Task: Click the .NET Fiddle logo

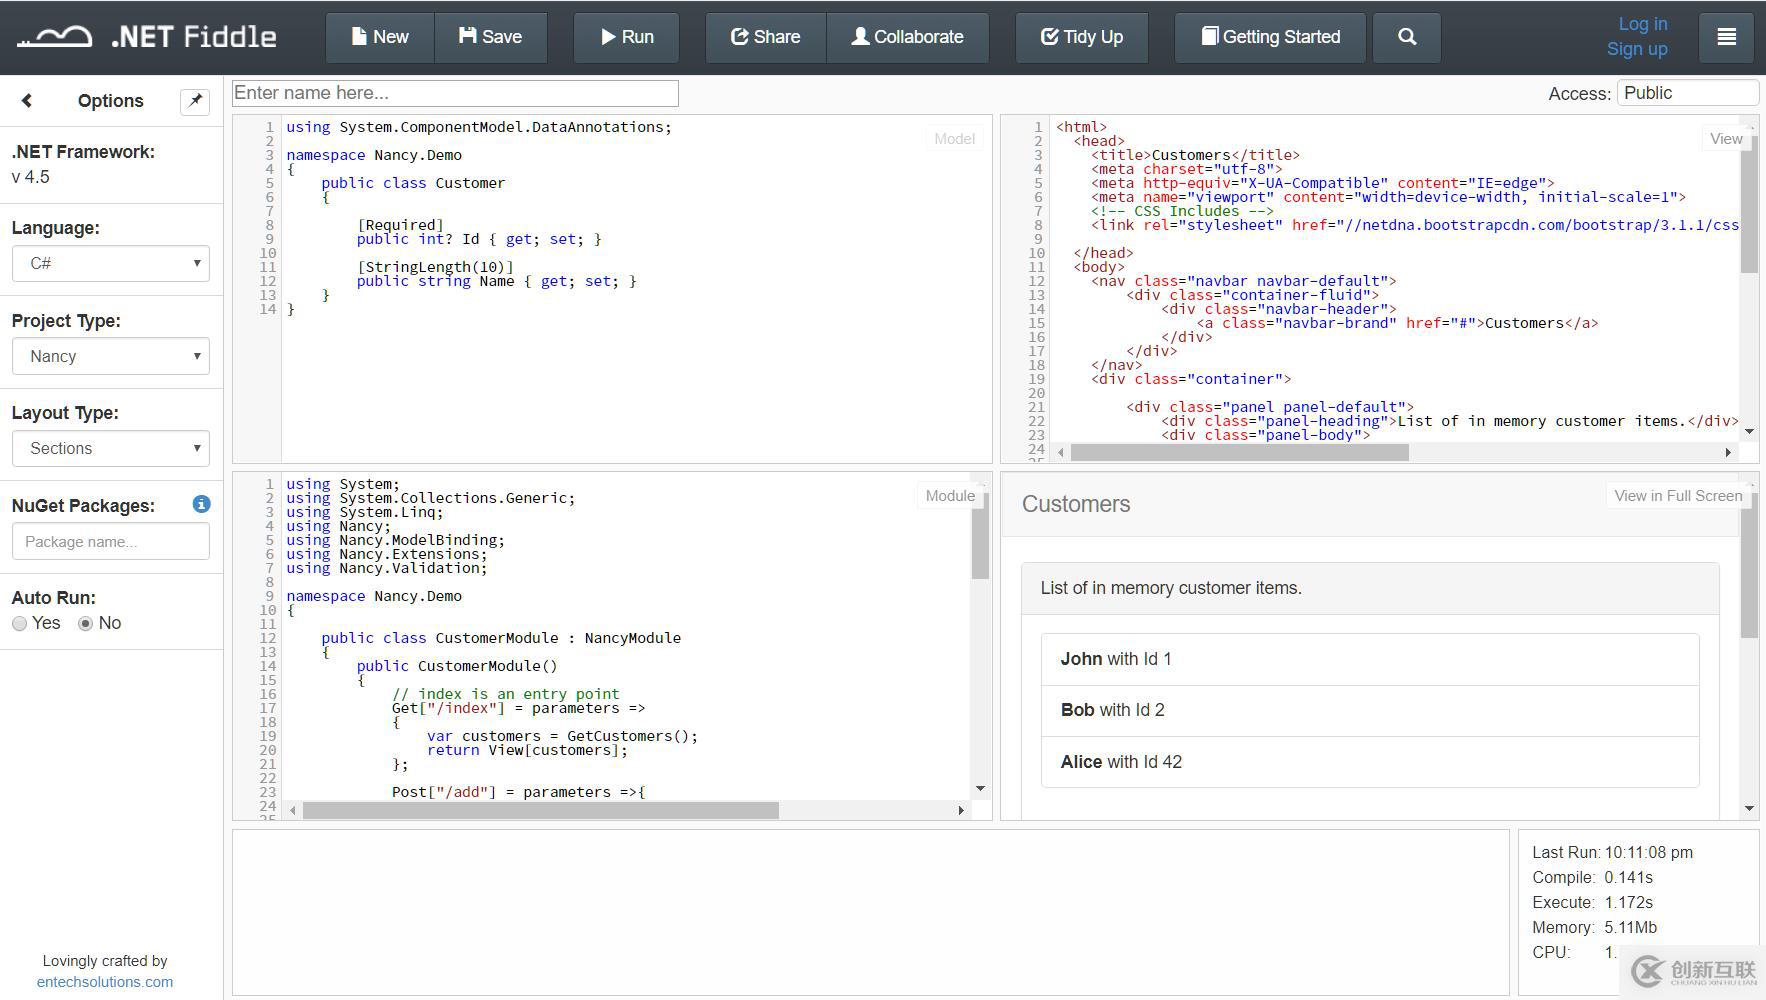Action: [x=147, y=37]
